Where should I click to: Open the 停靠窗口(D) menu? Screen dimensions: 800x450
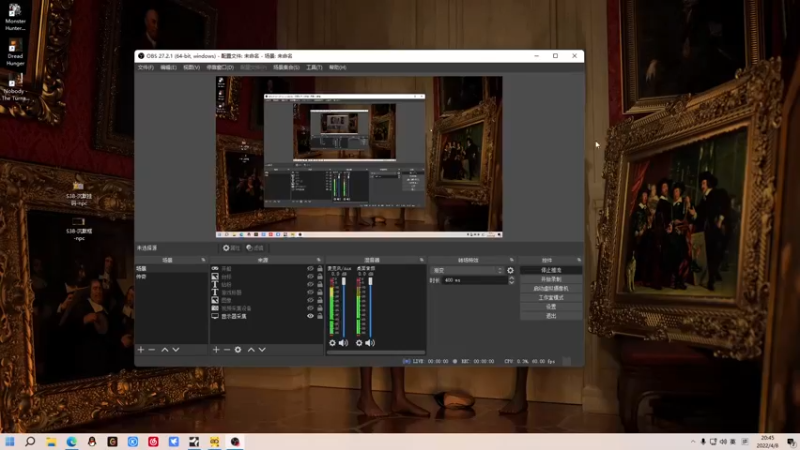click(220, 67)
